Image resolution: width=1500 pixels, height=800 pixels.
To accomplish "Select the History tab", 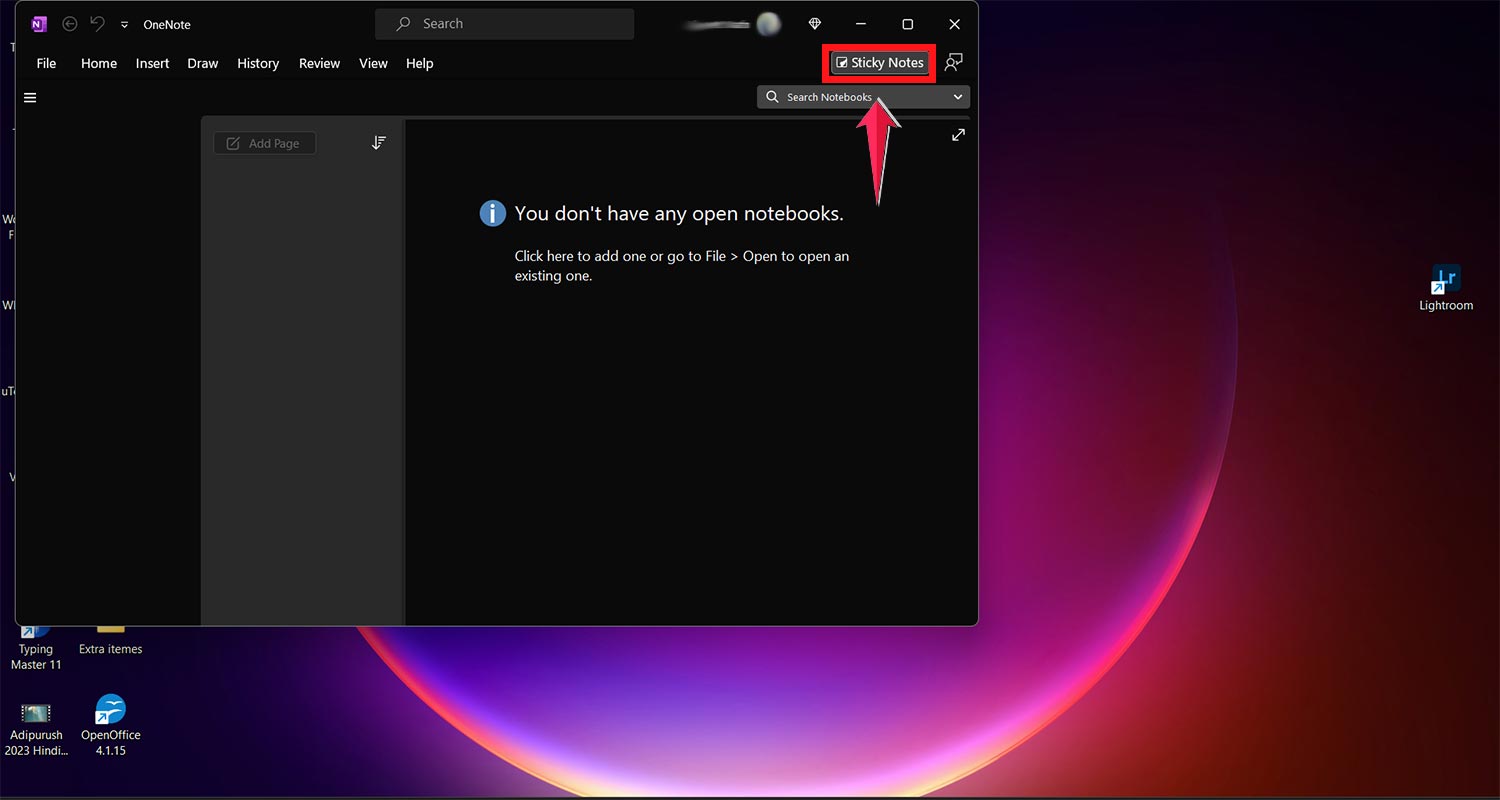I will [258, 63].
